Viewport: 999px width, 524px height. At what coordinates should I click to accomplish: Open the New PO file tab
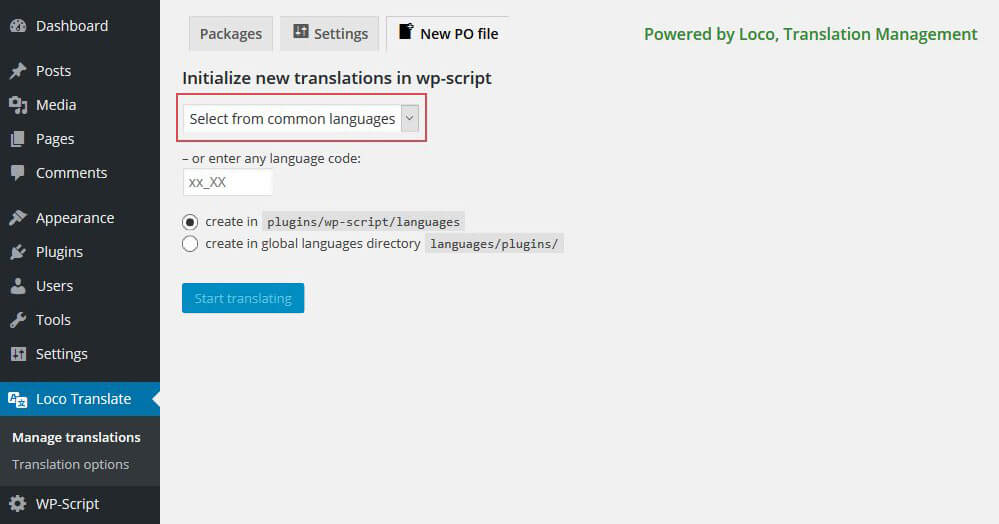click(448, 34)
